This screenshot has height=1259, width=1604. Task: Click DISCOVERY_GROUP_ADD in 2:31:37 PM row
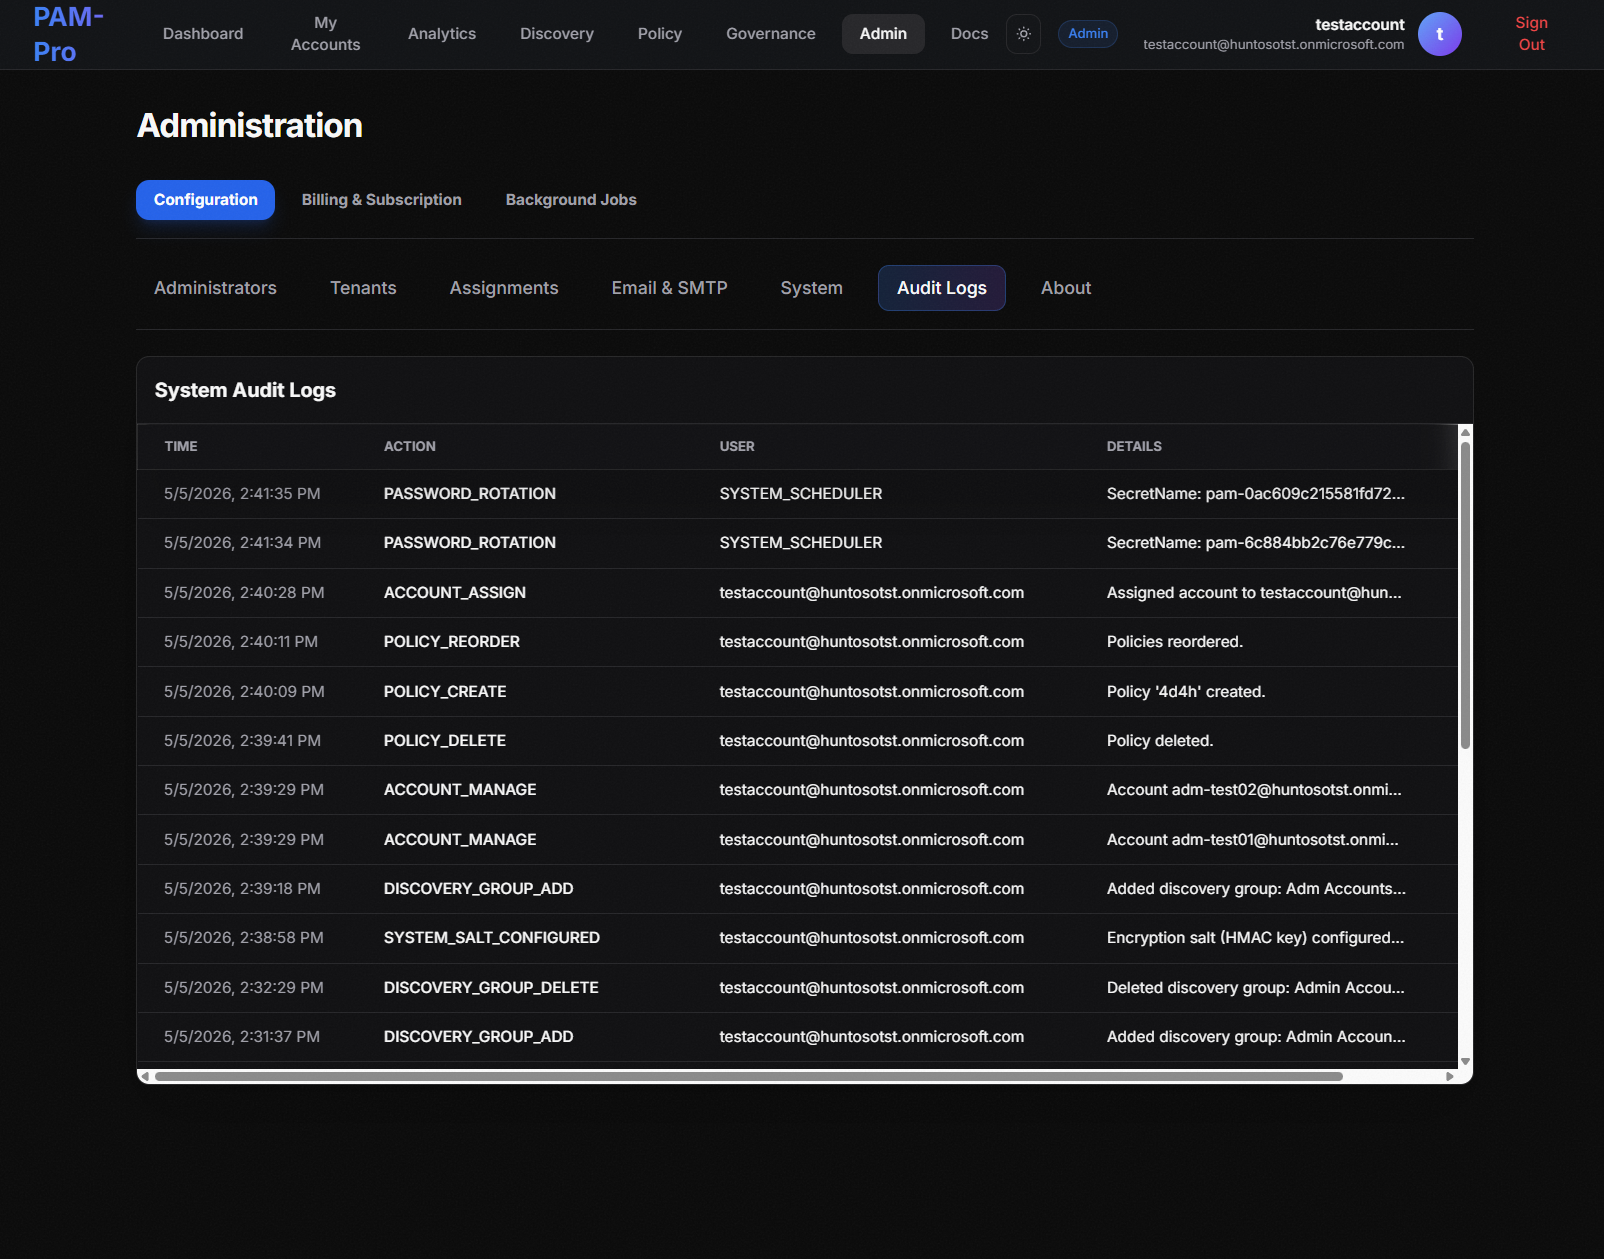point(479,1037)
